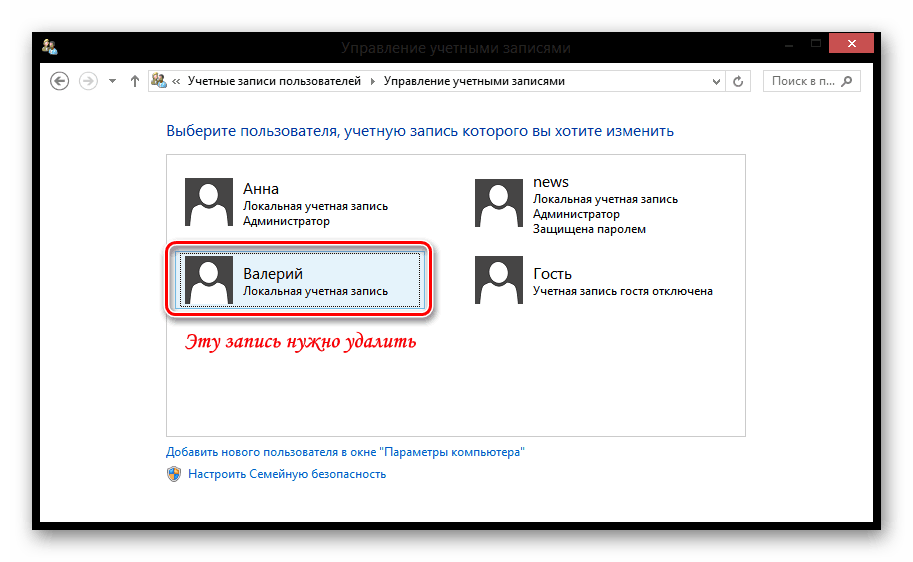Open the Анна administrator account name

(x=260, y=189)
